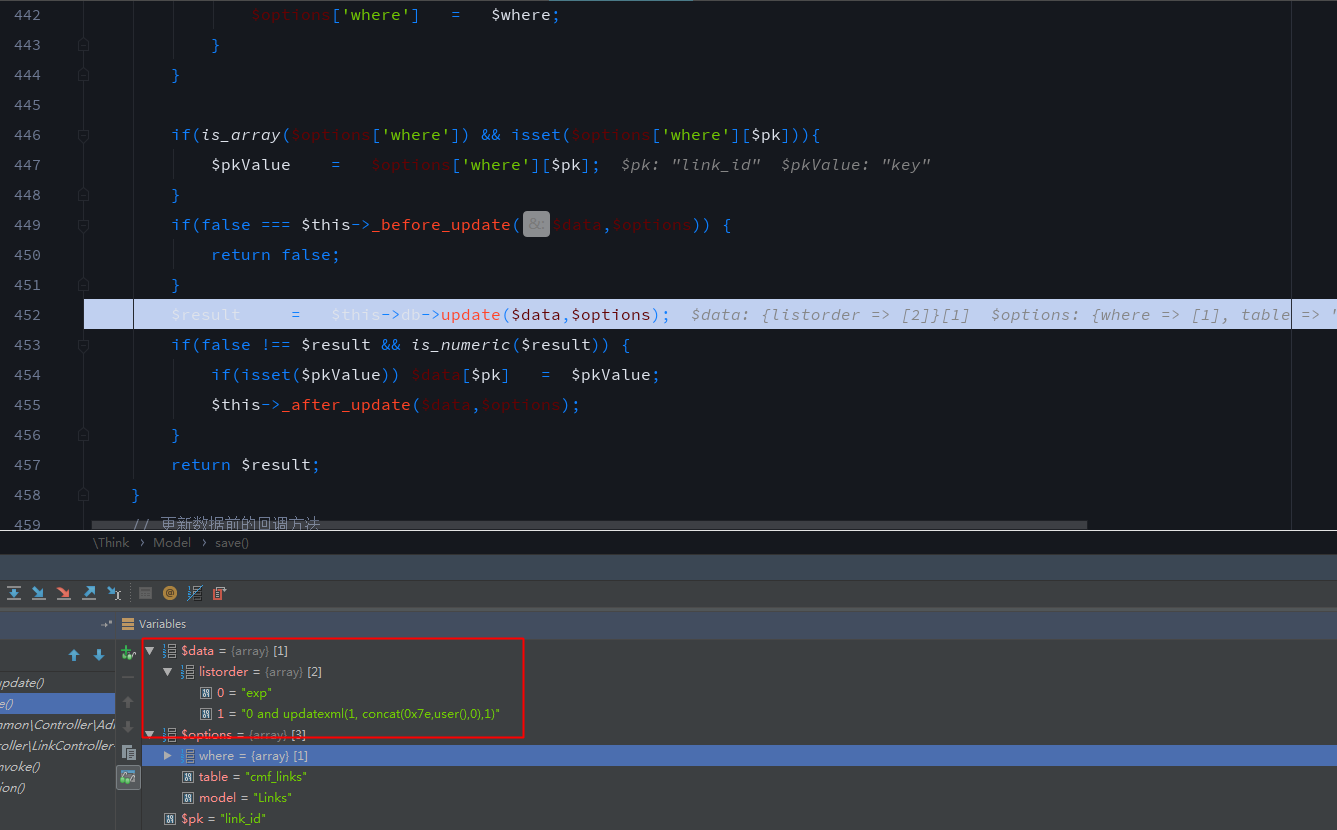1337x830 pixels.
Task: Toggle fold marker on line 446
Action: [x=84, y=135]
